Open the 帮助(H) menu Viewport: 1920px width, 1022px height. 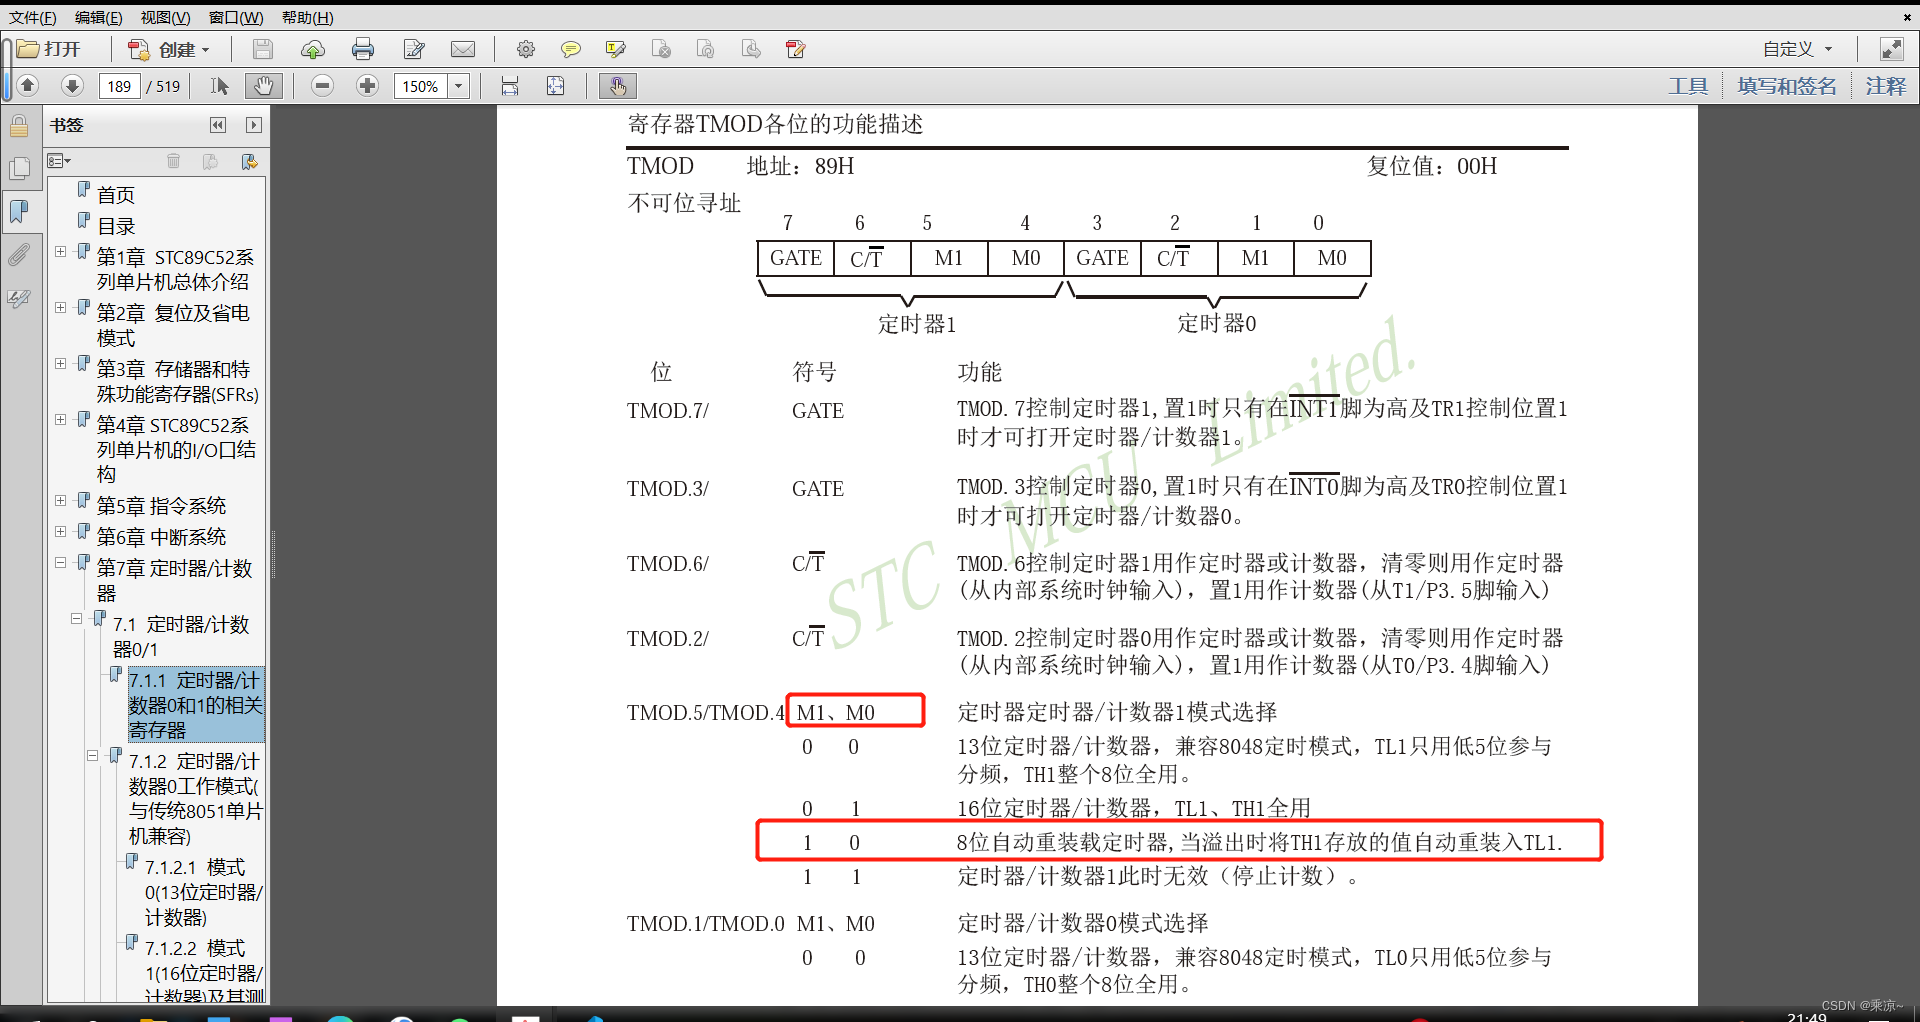[307, 17]
